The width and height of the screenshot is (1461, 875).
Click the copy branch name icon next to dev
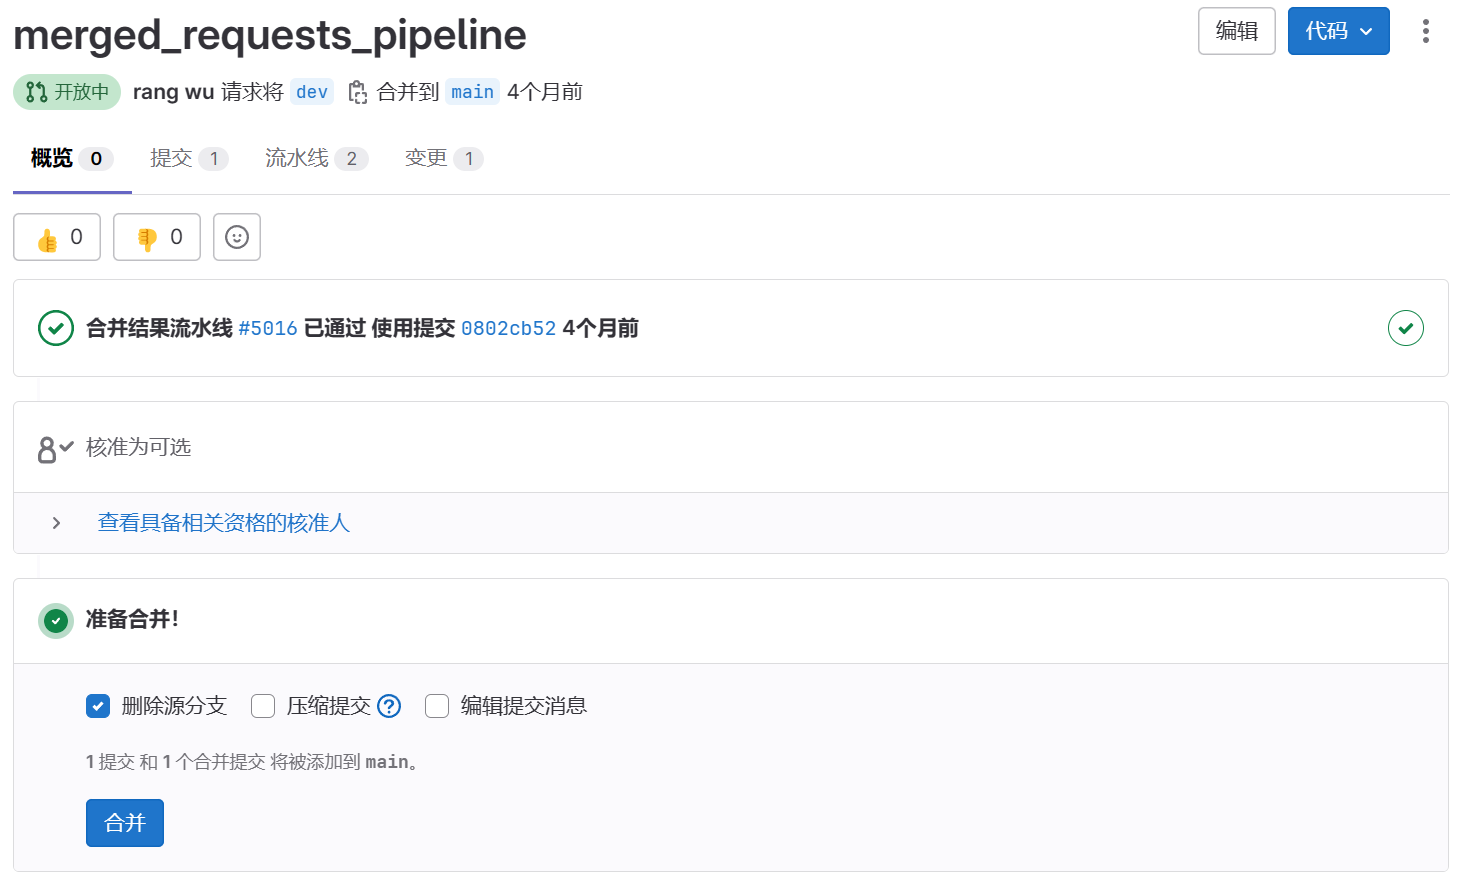pos(357,93)
